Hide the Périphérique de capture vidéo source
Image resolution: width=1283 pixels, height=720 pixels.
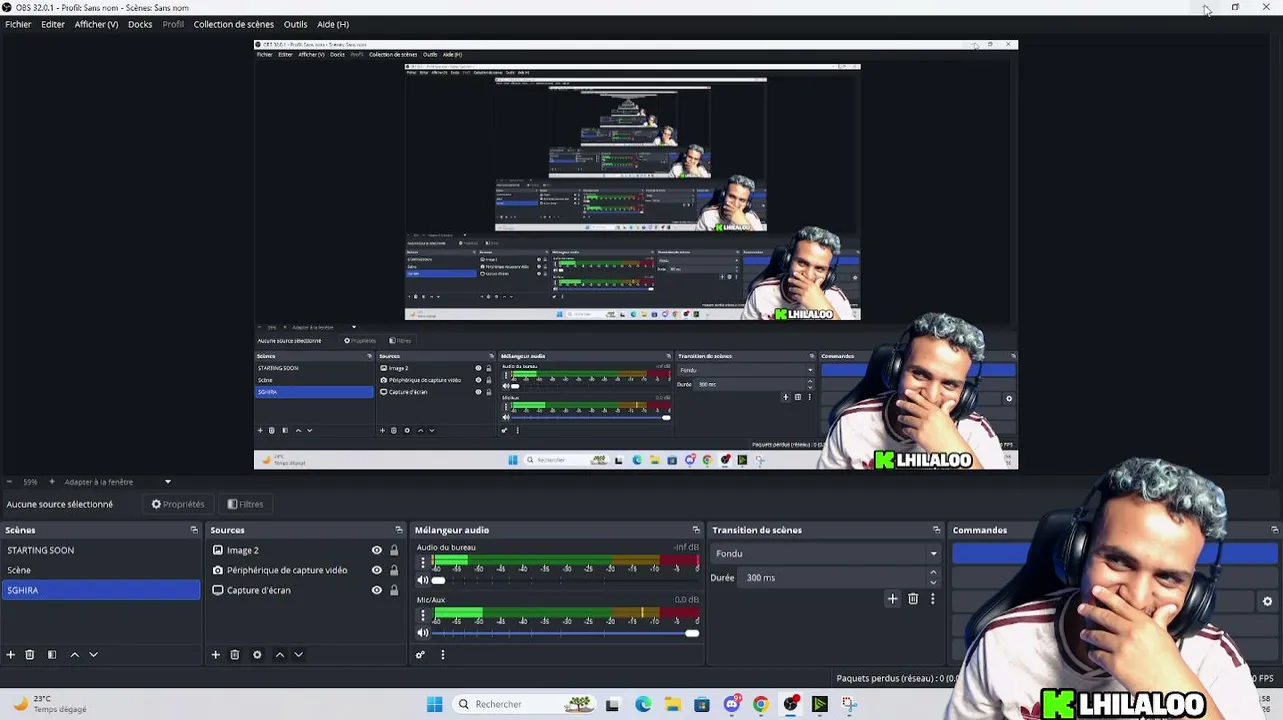click(377, 570)
